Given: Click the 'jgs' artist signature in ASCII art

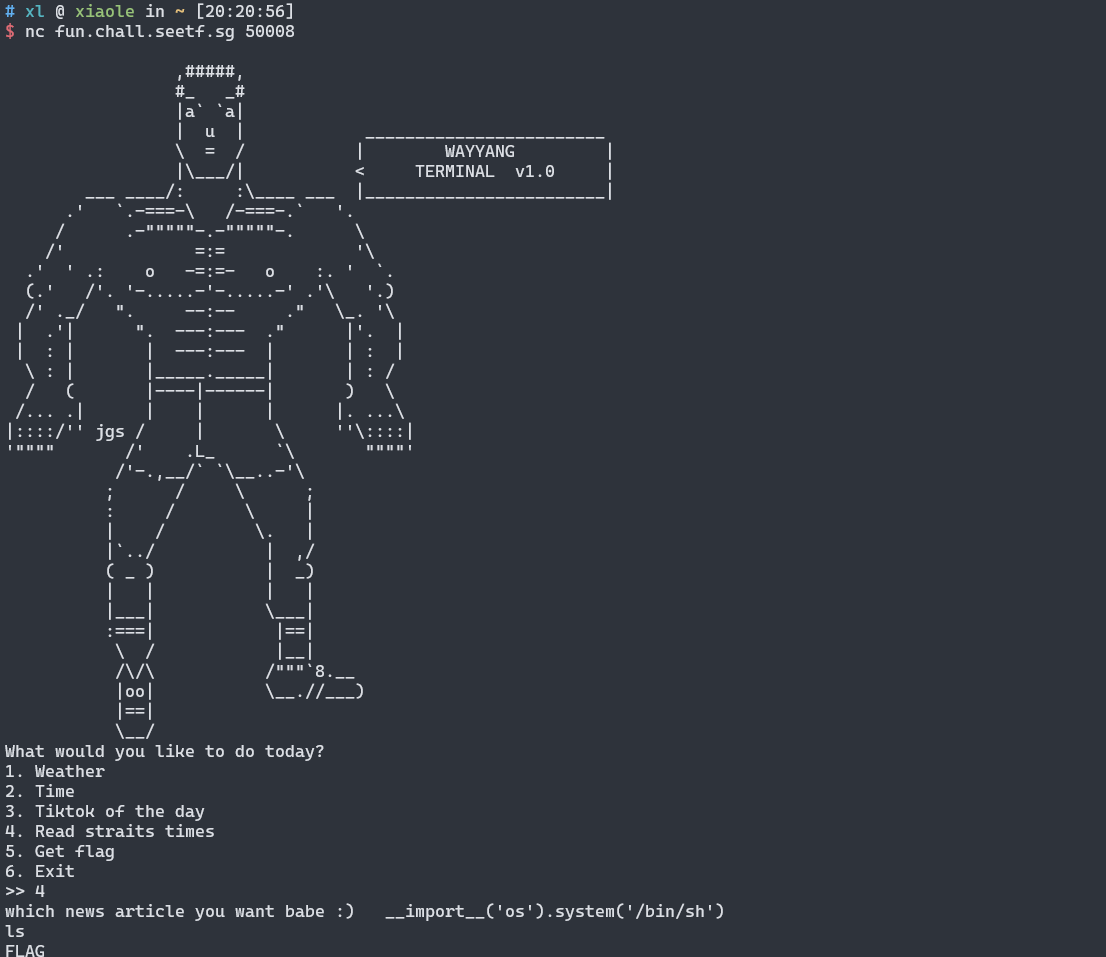Looking at the screenshot, I should point(110,432).
